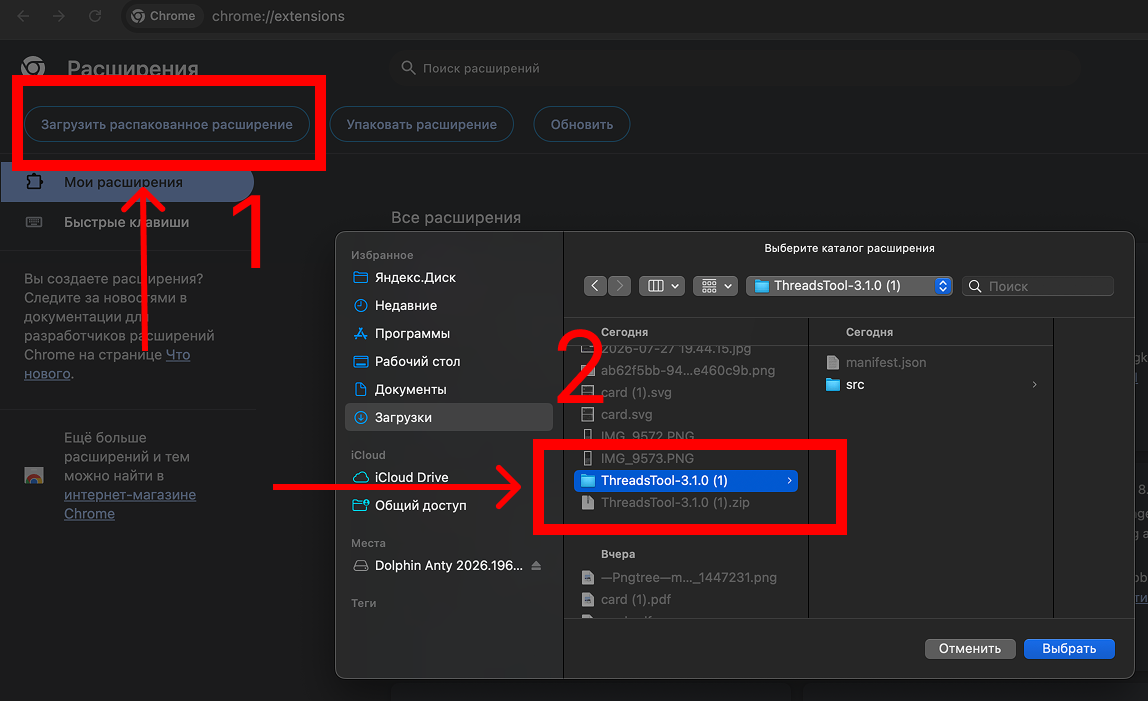
Task: Select the ThreadsTool-3.1.0 (1).zip file
Action: tap(674, 502)
